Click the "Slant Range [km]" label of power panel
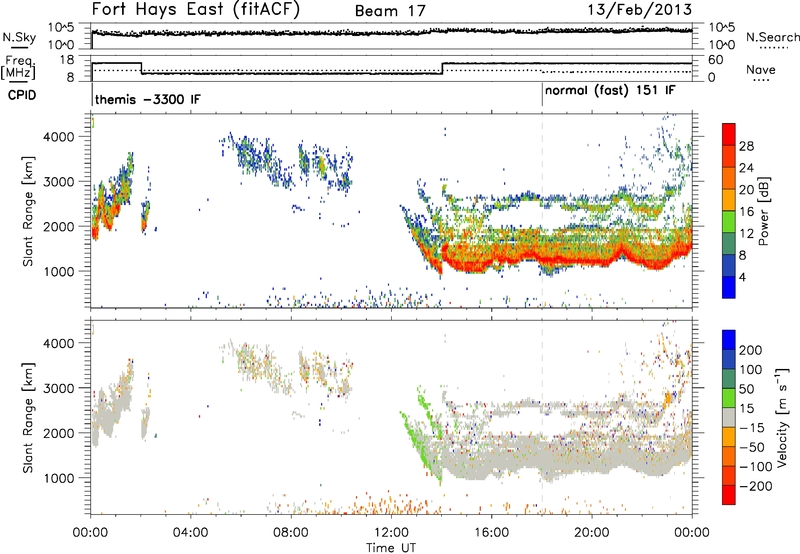The image size is (800, 554). 28,211
